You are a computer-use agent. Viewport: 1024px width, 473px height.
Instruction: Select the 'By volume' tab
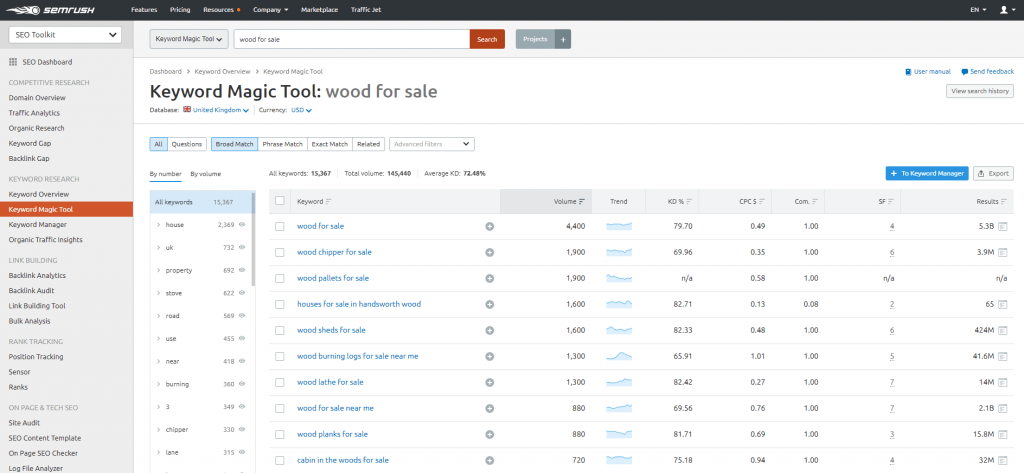pyautogui.click(x=206, y=174)
